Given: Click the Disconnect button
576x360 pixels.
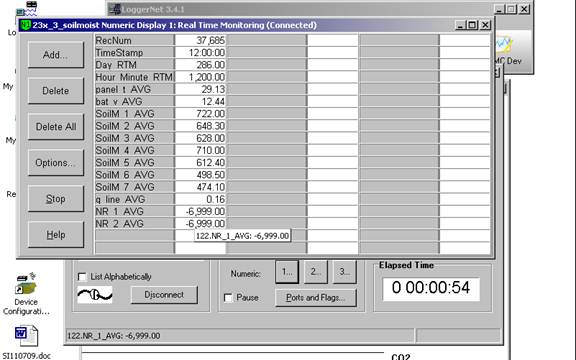Looking at the screenshot, I should [x=164, y=295].
